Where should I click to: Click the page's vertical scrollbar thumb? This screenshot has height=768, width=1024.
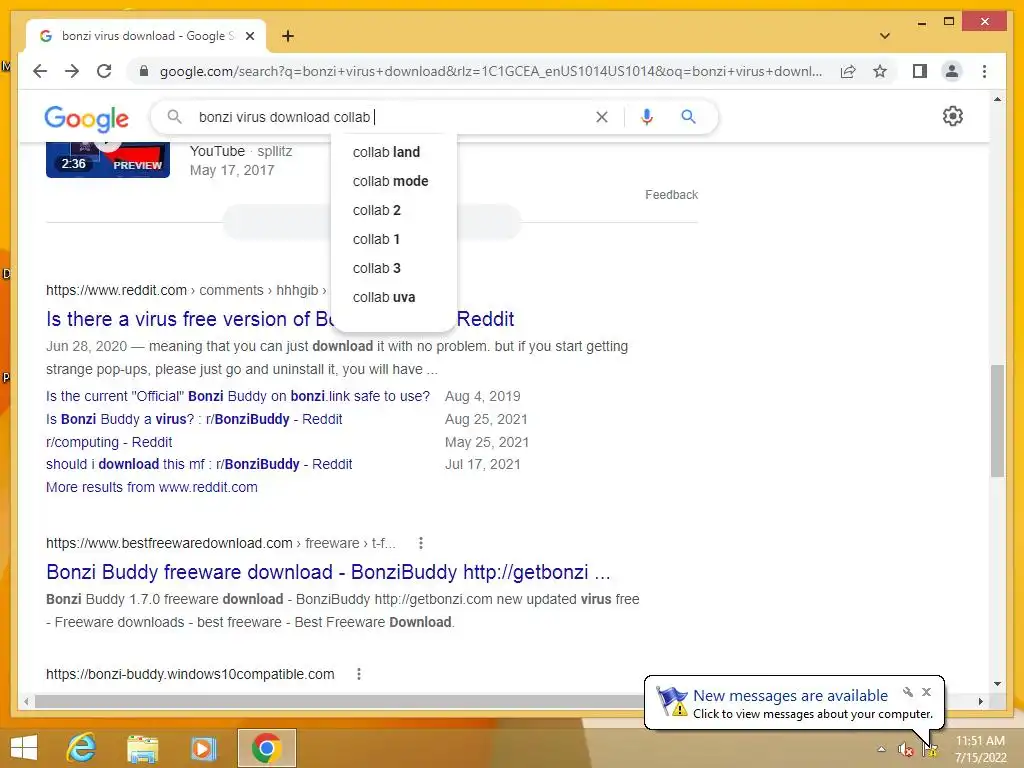(997, 421)
